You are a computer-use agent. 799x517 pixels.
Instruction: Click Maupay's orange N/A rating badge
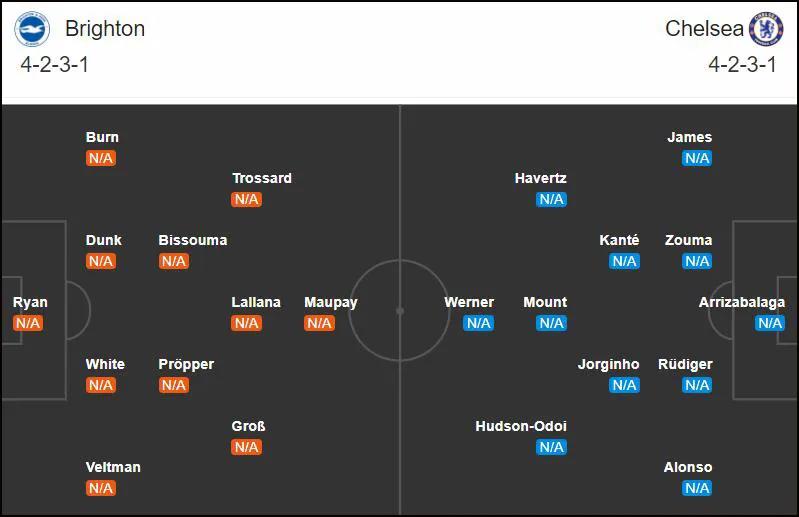click(319, 323)
